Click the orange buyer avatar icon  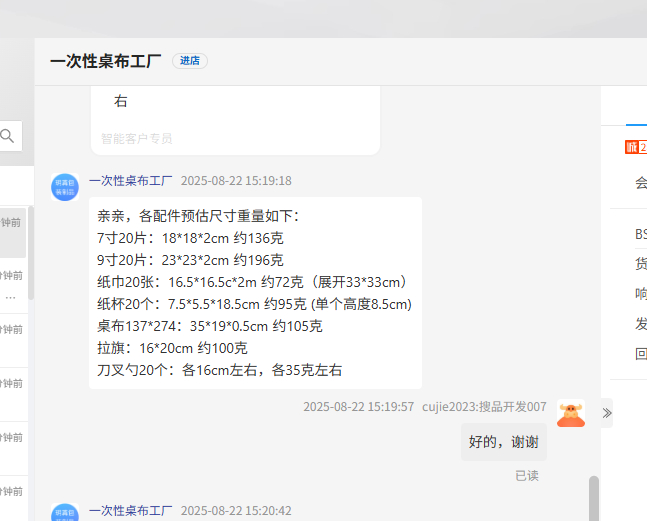[571, 414]
